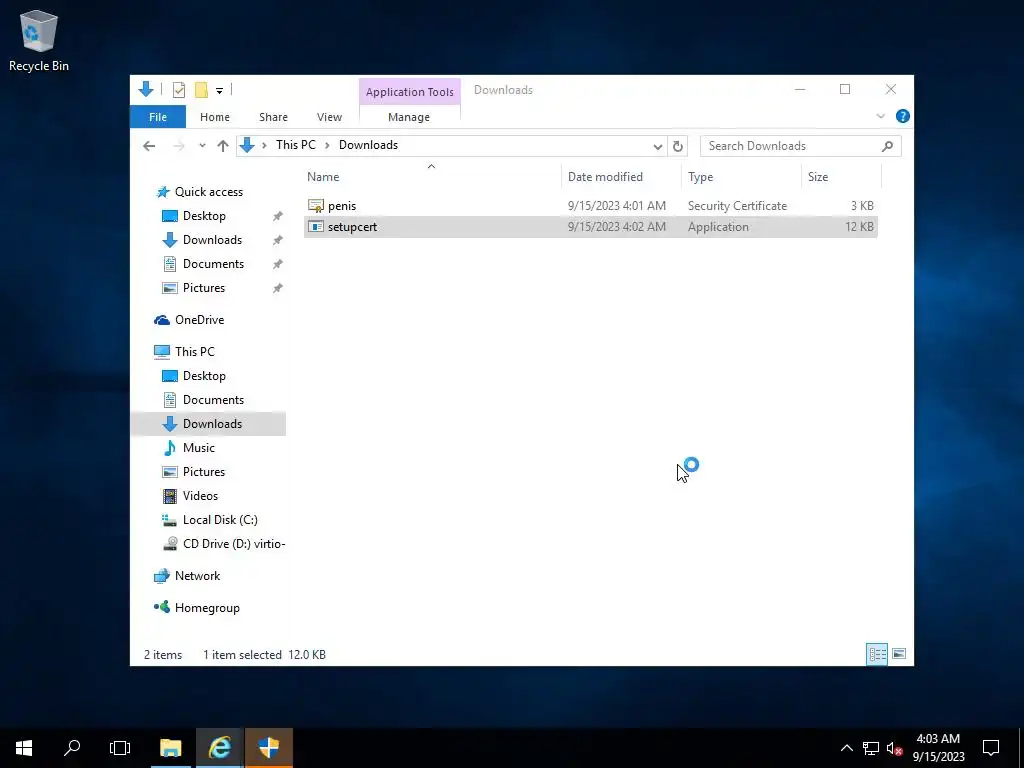Click the muted volume tray icon

[894, 748]
